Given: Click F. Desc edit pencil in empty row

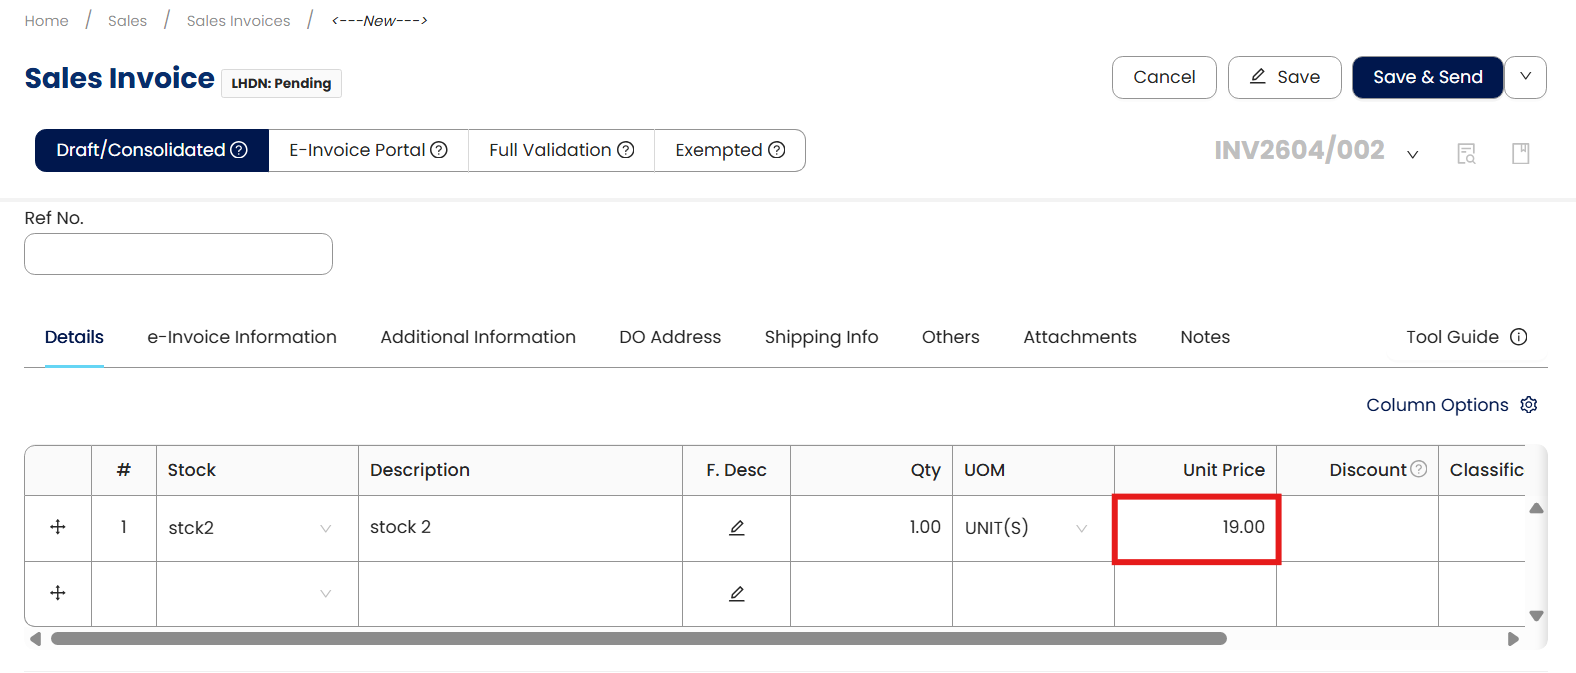Looking at the screenshot, I should (x=737, y=594).
